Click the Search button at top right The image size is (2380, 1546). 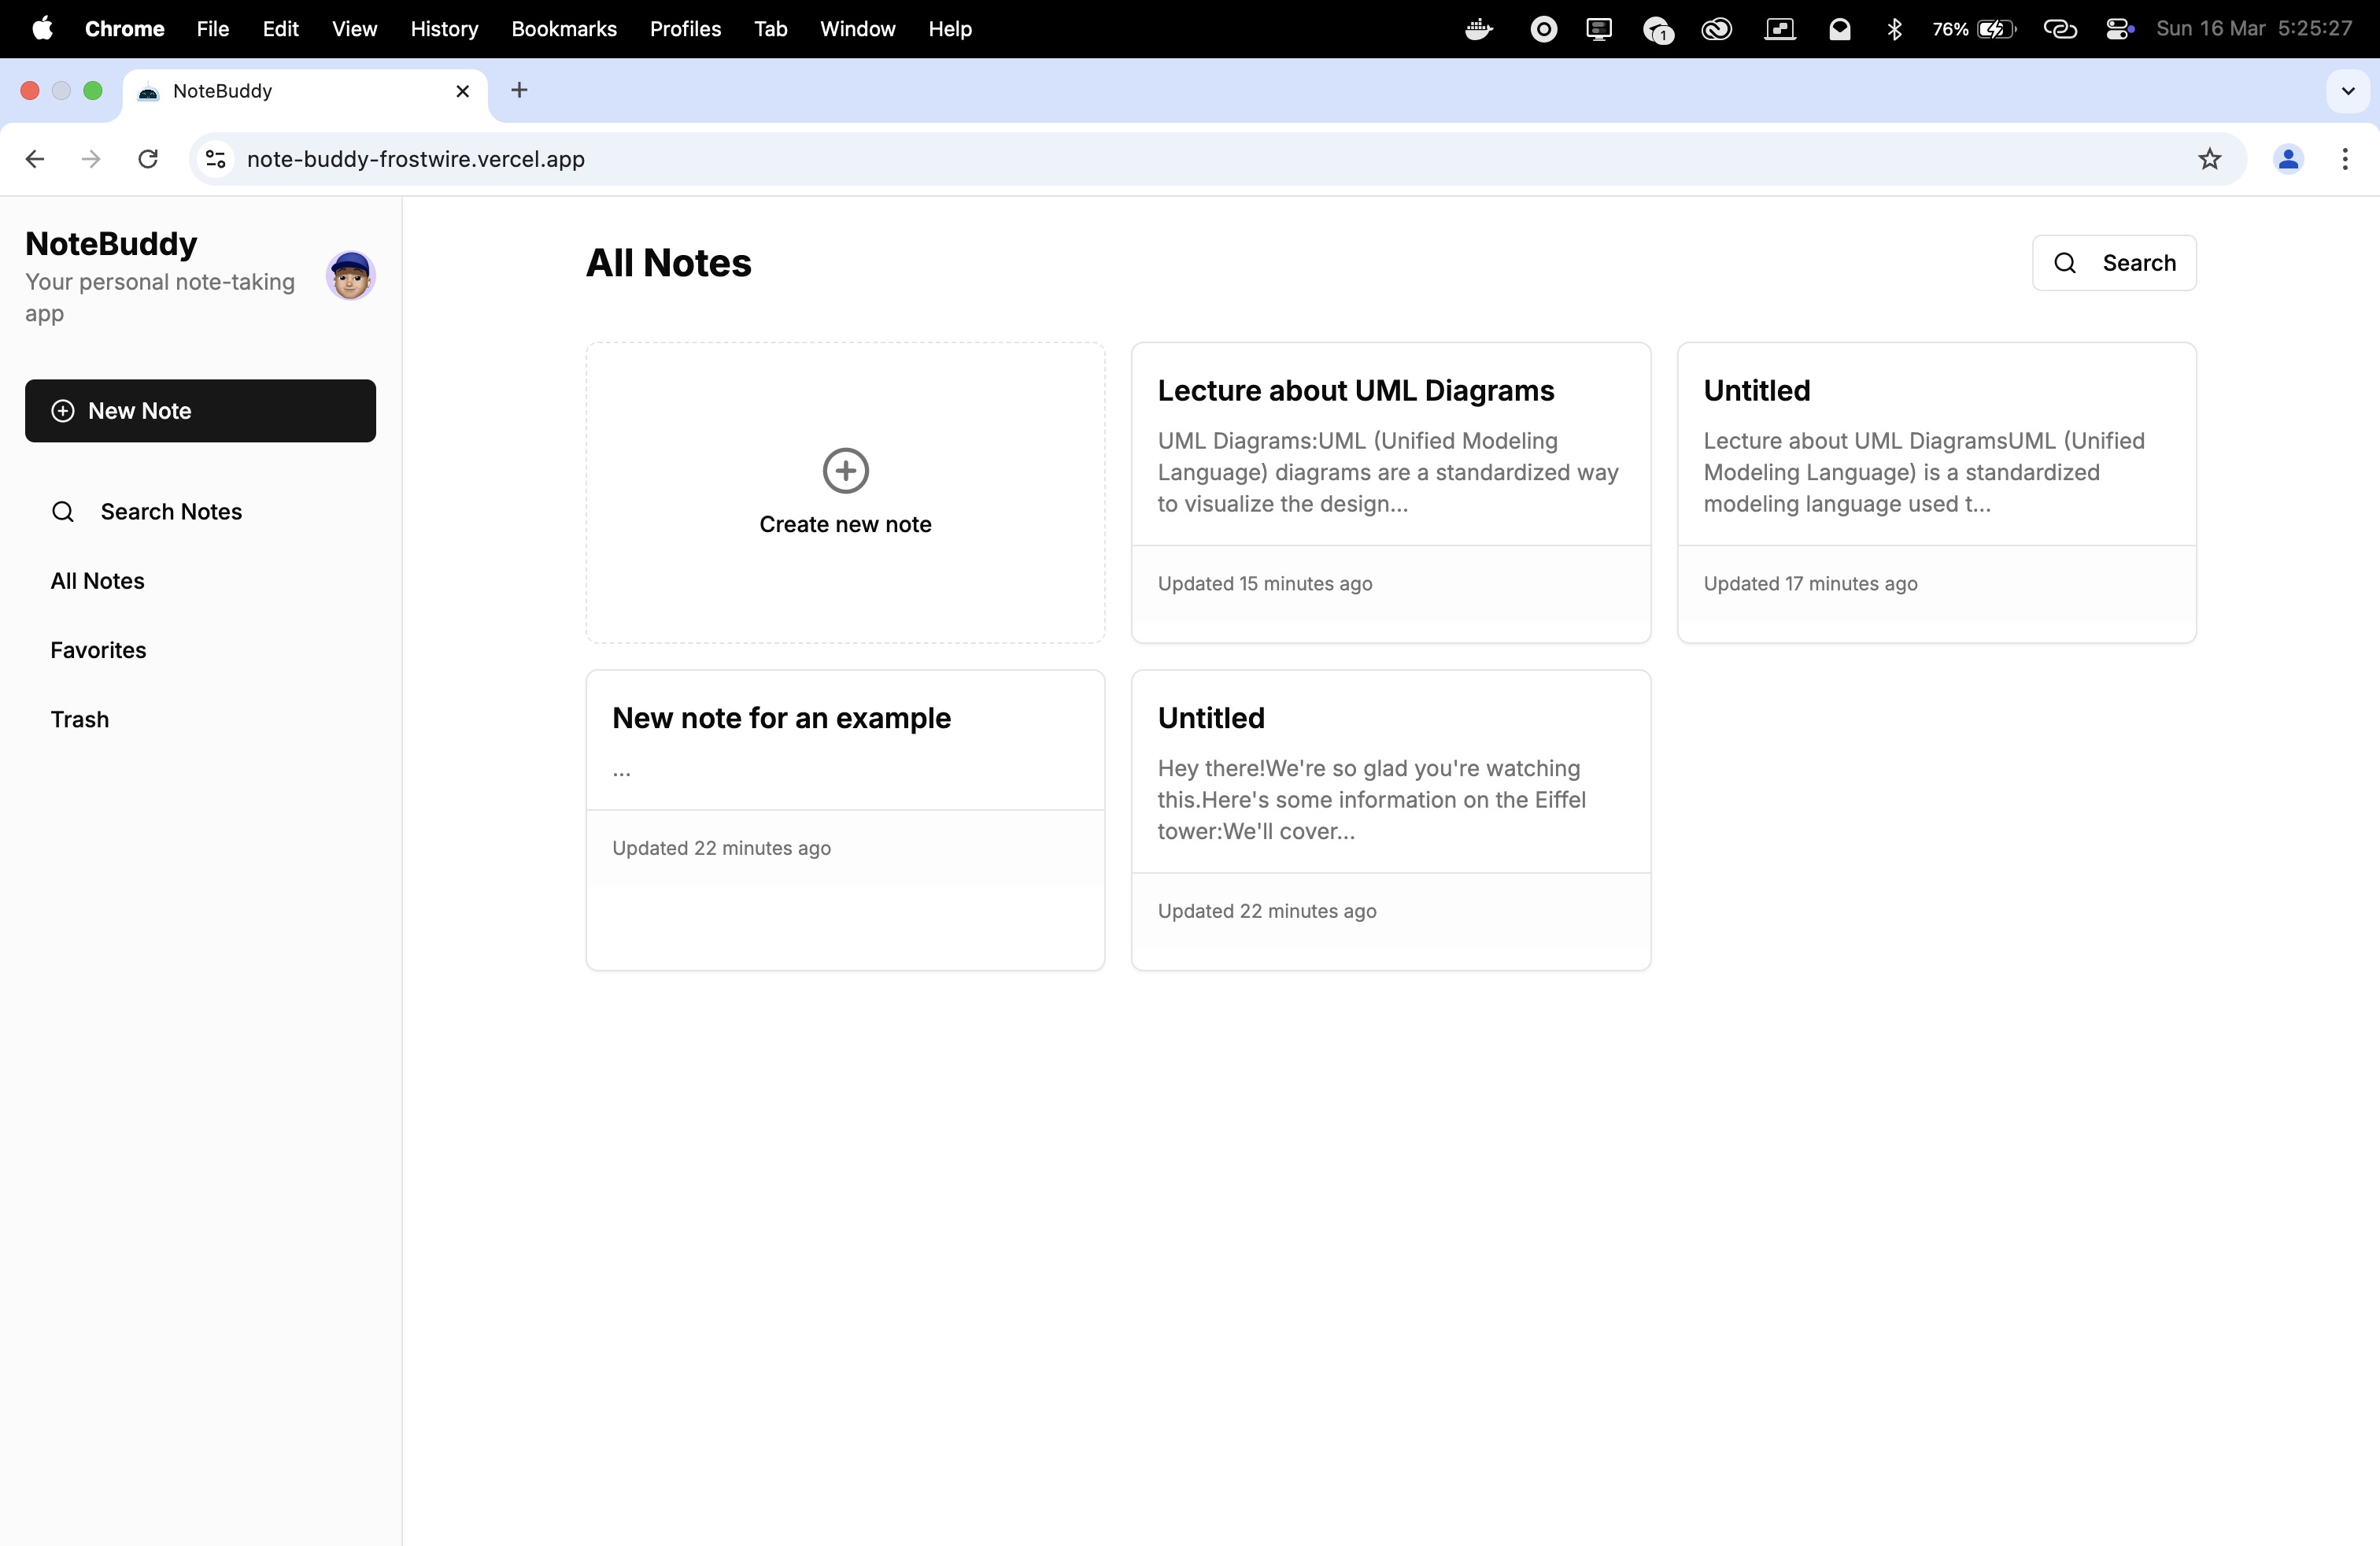click(x=2114, y=263)
